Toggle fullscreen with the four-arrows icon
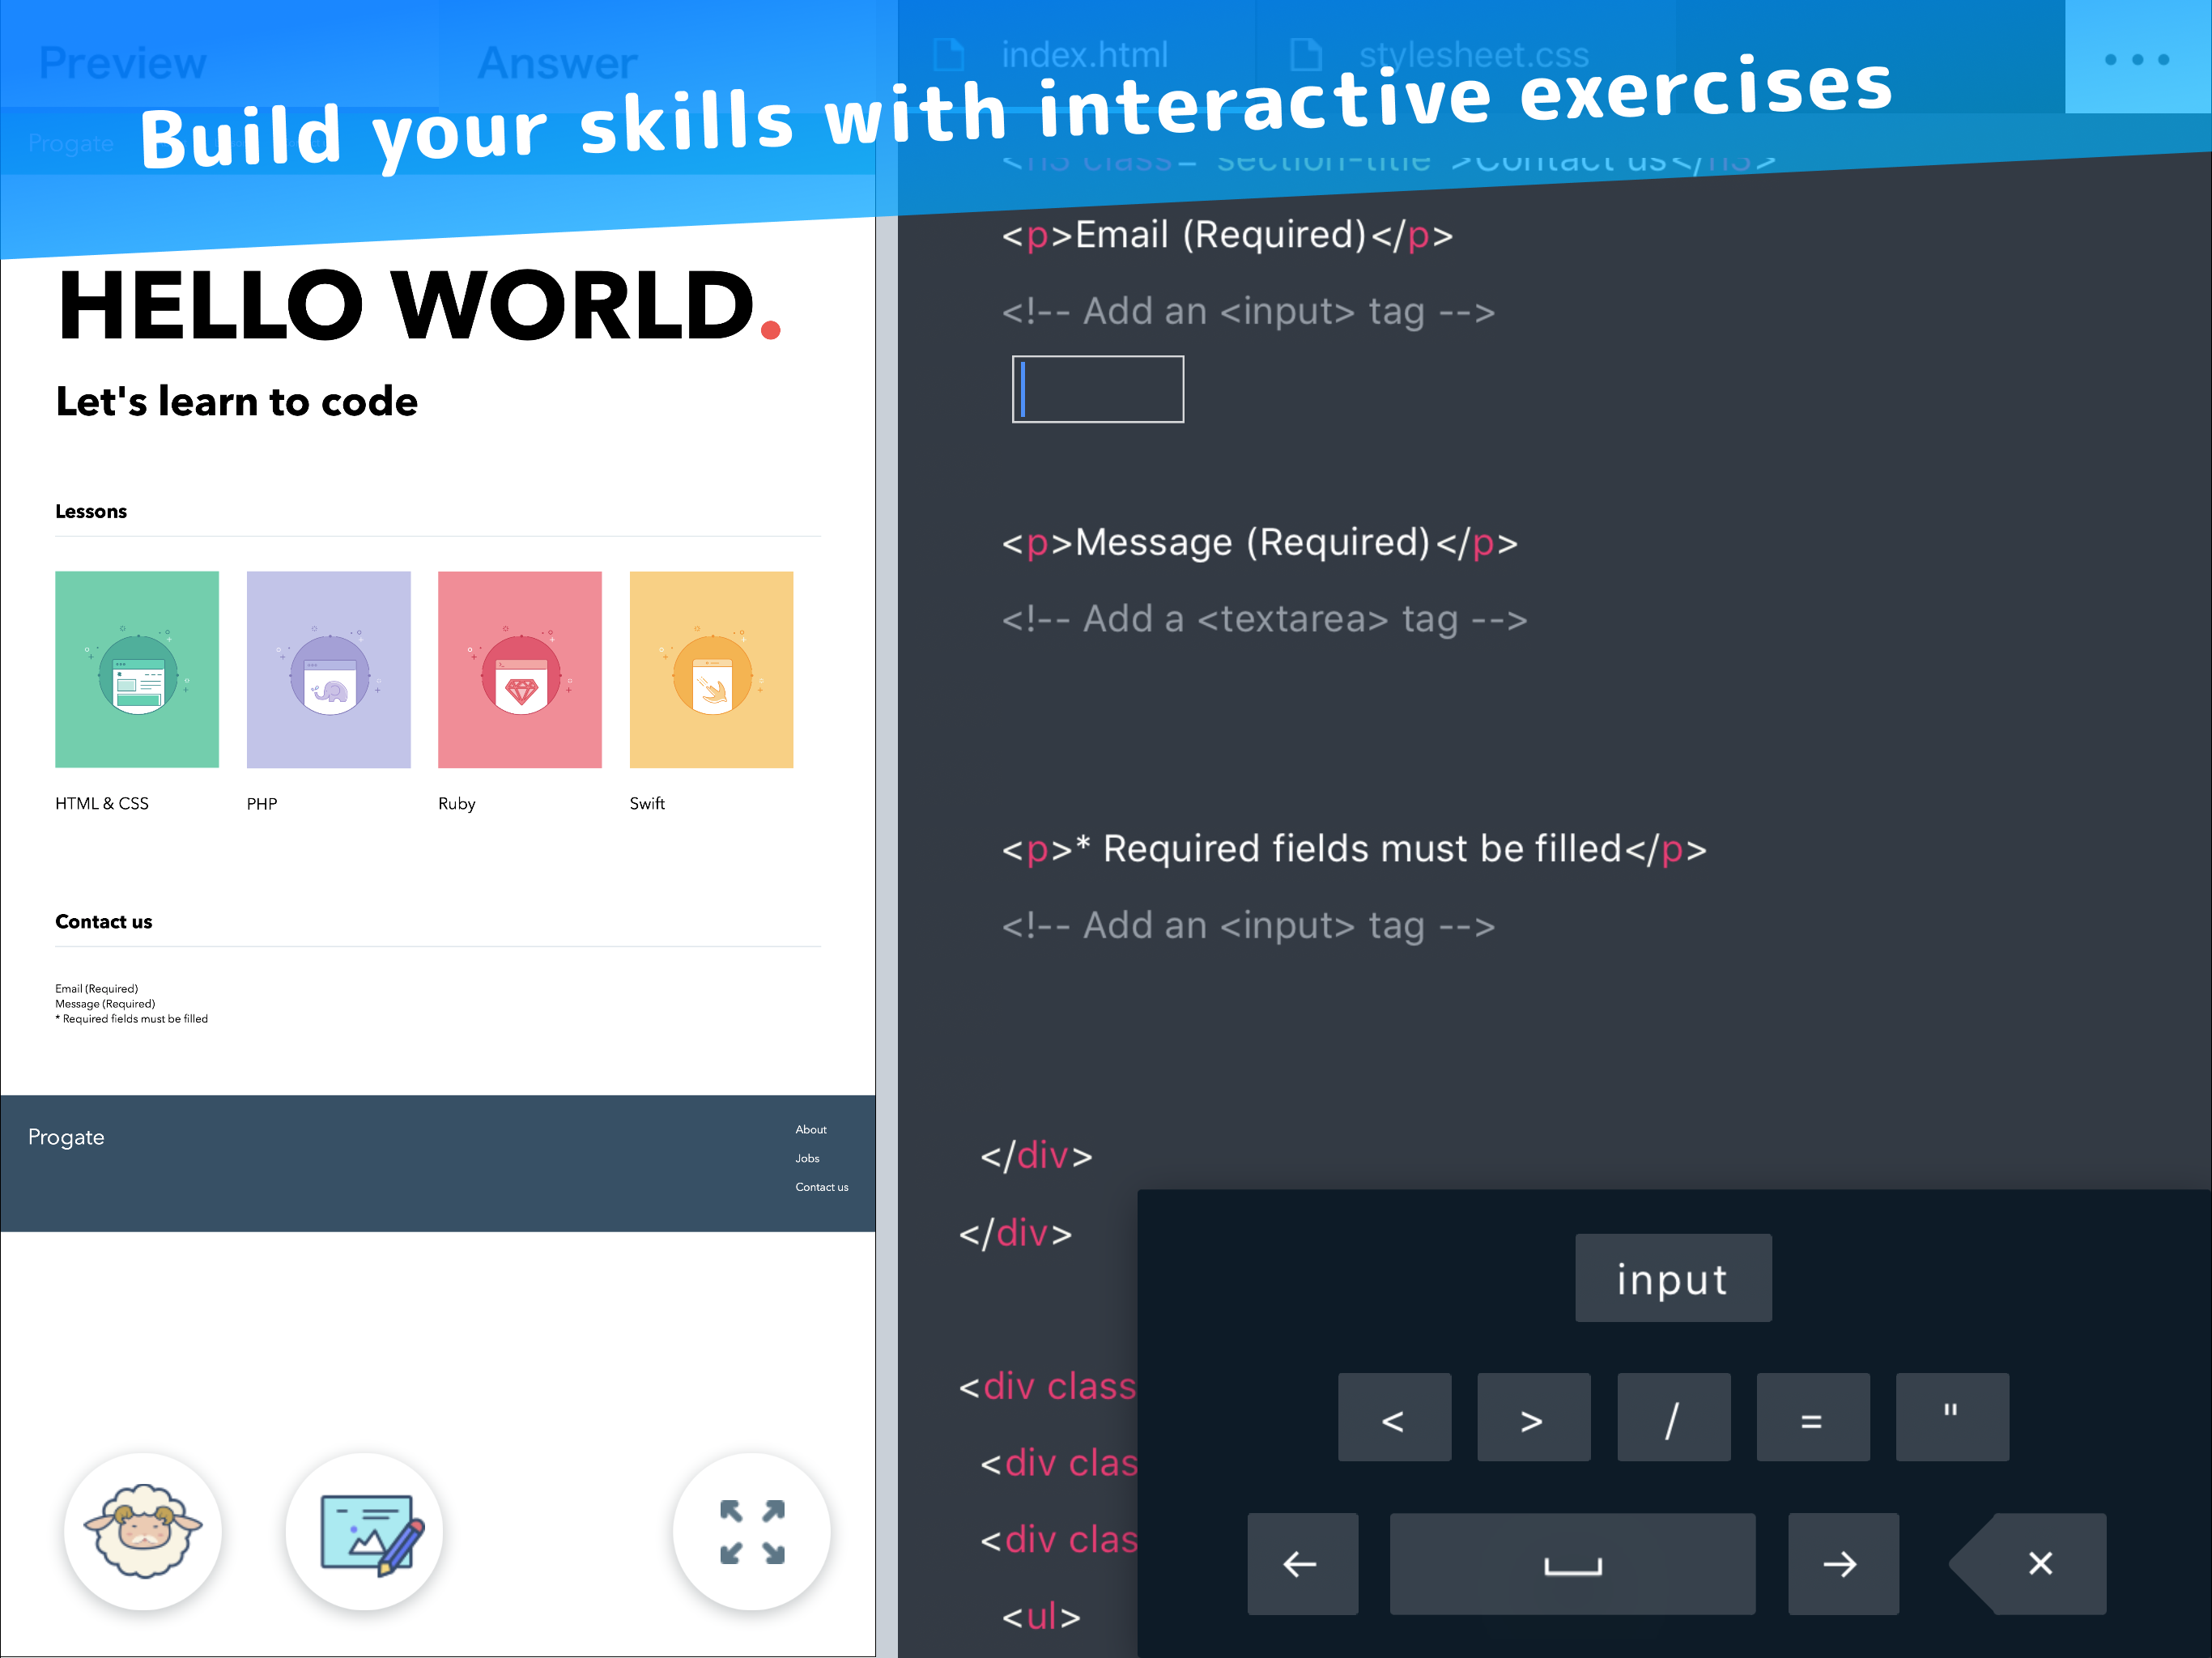The width and height of the screenshot is (2212, 1658). (752, 1531)
